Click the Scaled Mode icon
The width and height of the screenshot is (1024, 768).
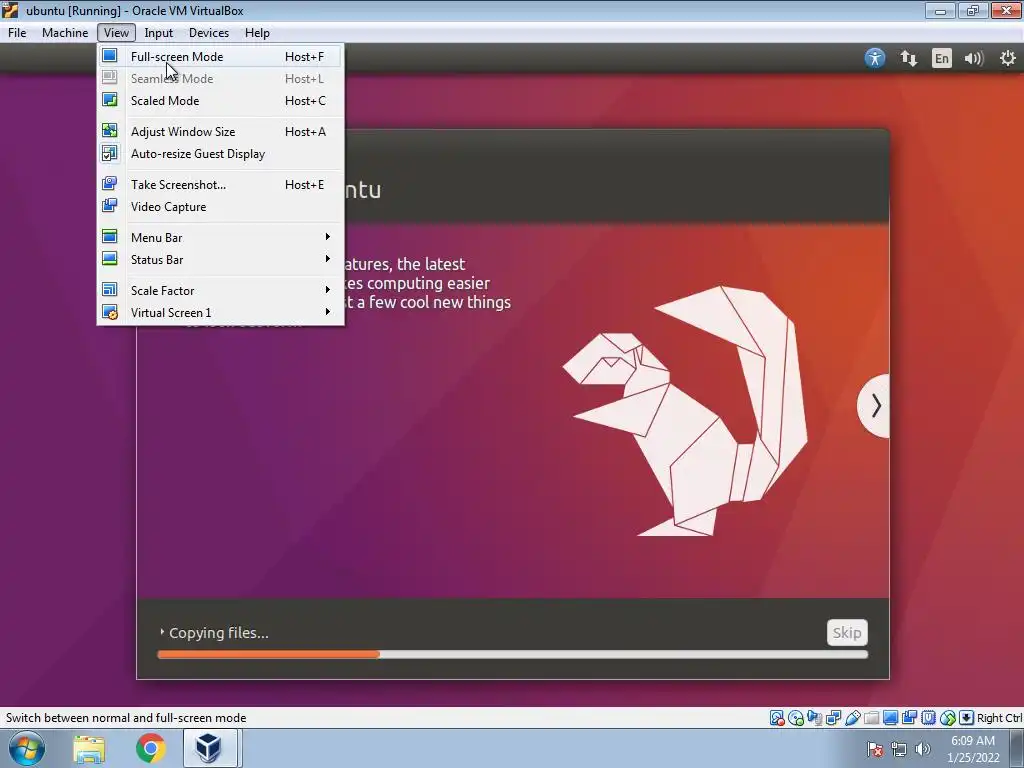click(x=110, y=100)
